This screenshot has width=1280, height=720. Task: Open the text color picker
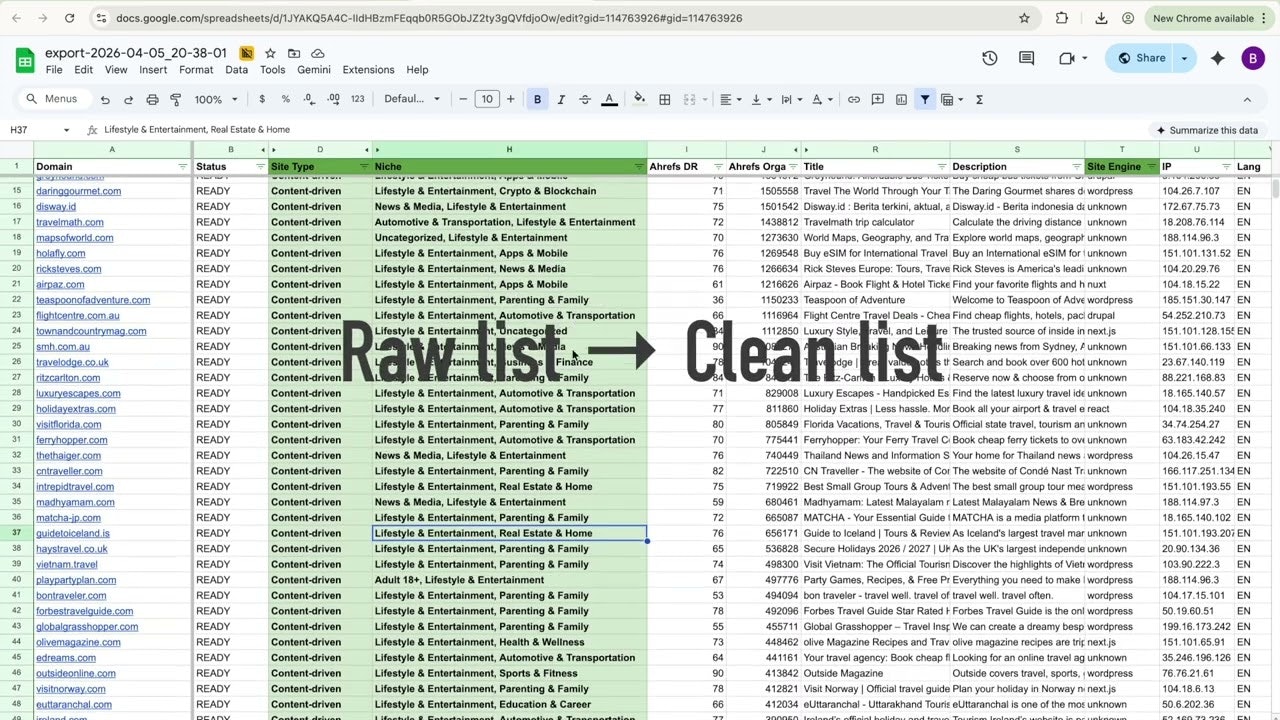click(609, 99)
